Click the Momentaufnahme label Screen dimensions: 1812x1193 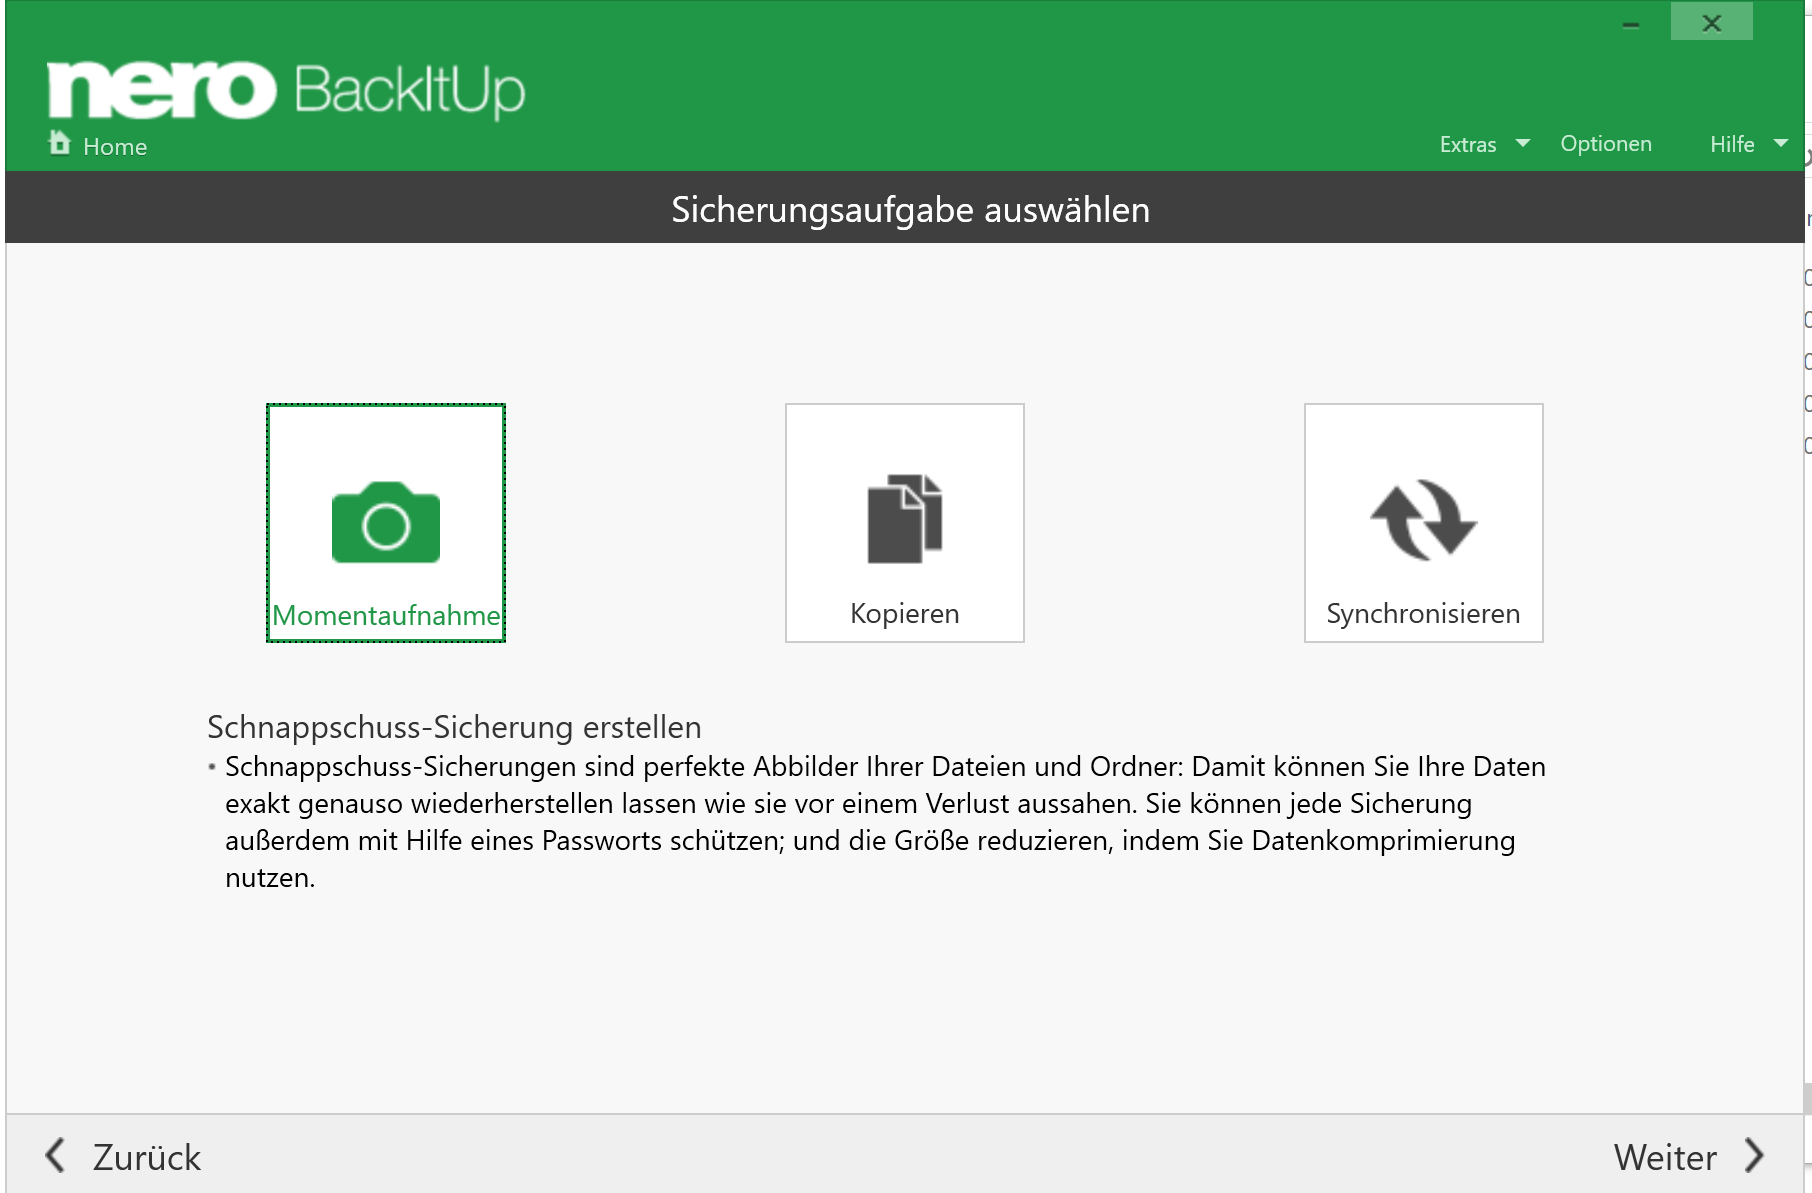(x=386, y=615)
